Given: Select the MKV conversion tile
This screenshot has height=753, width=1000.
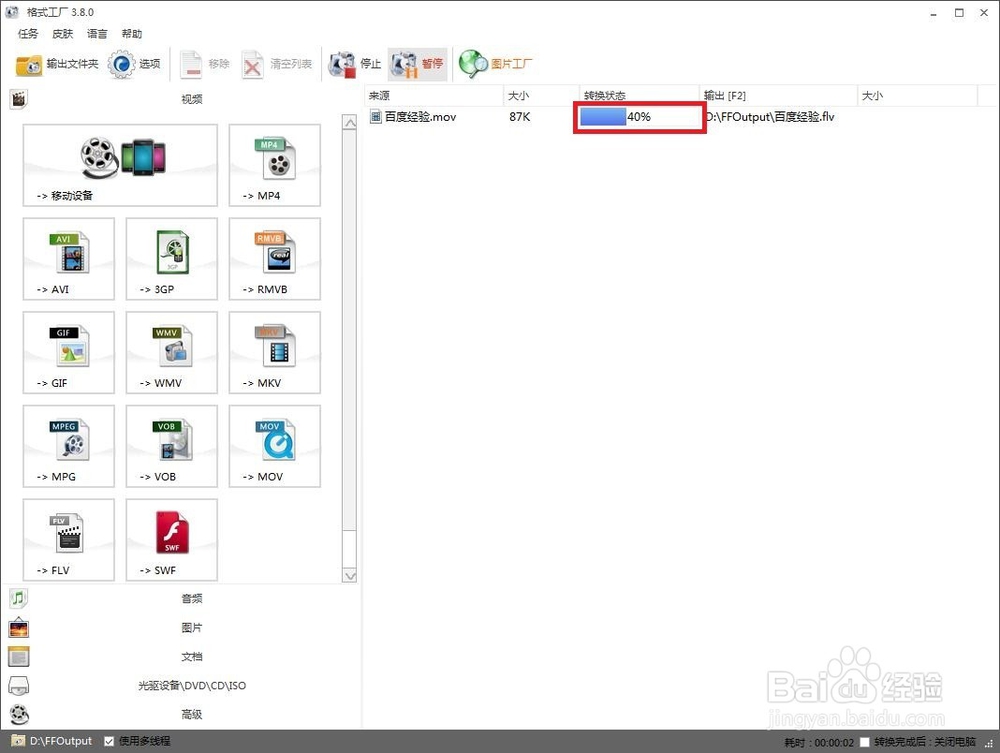Looking at the screenshot, I should [275, 353].
